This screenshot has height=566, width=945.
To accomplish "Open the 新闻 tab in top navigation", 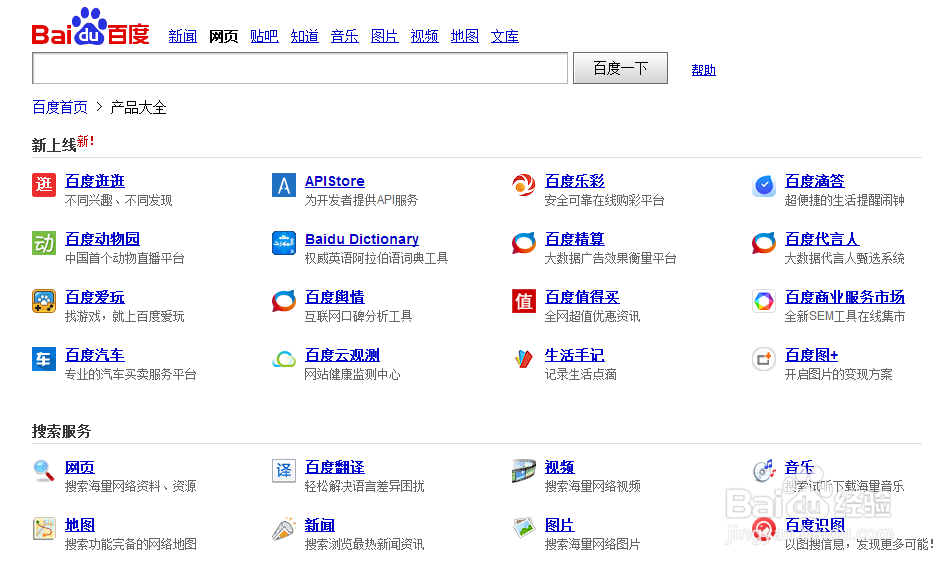I will pyautogui.click(x=183, y=36).
